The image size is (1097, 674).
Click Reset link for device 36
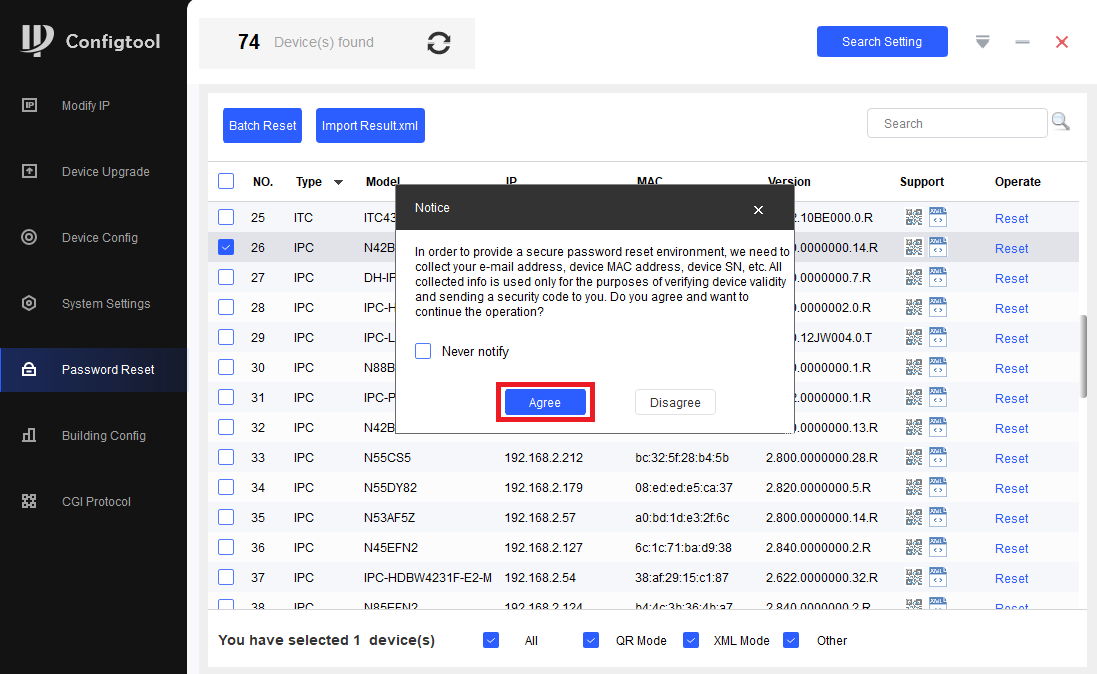tap(1011, 548)
